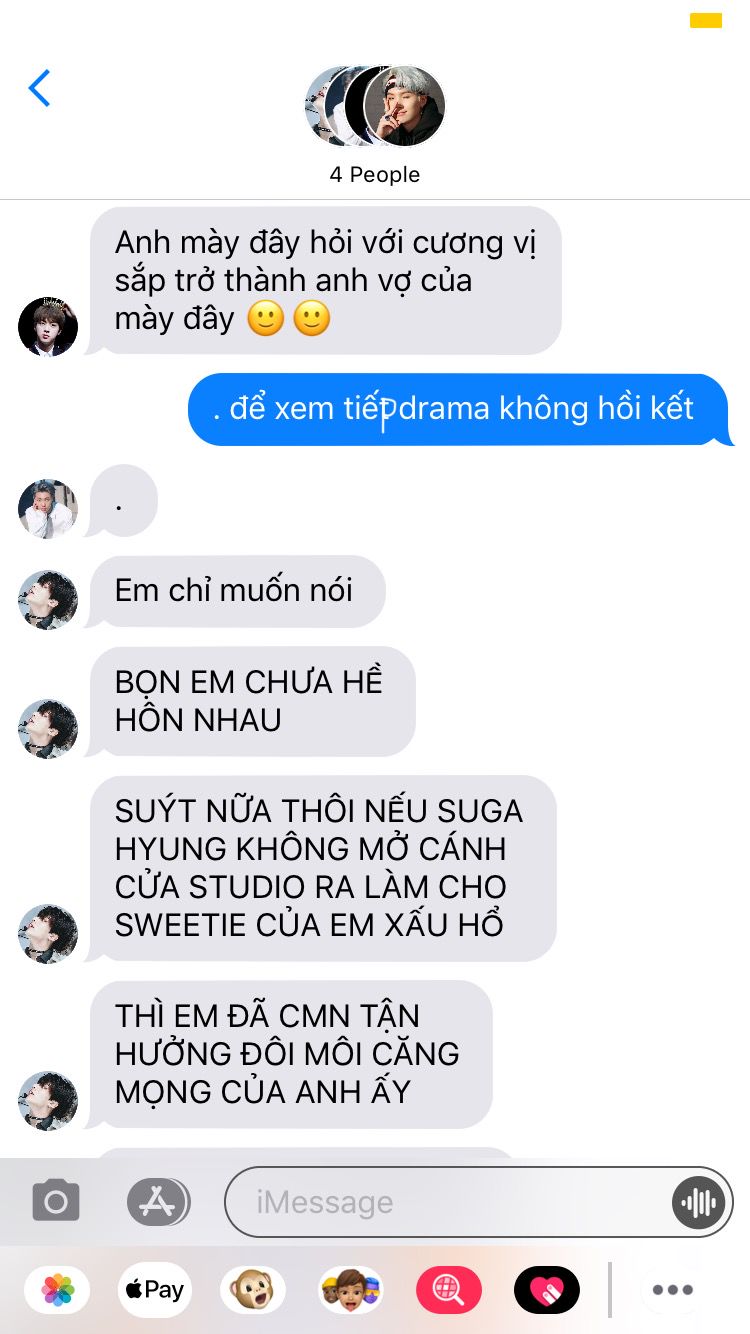Open the monkey Animoji app

click(x=253, y=1290)
